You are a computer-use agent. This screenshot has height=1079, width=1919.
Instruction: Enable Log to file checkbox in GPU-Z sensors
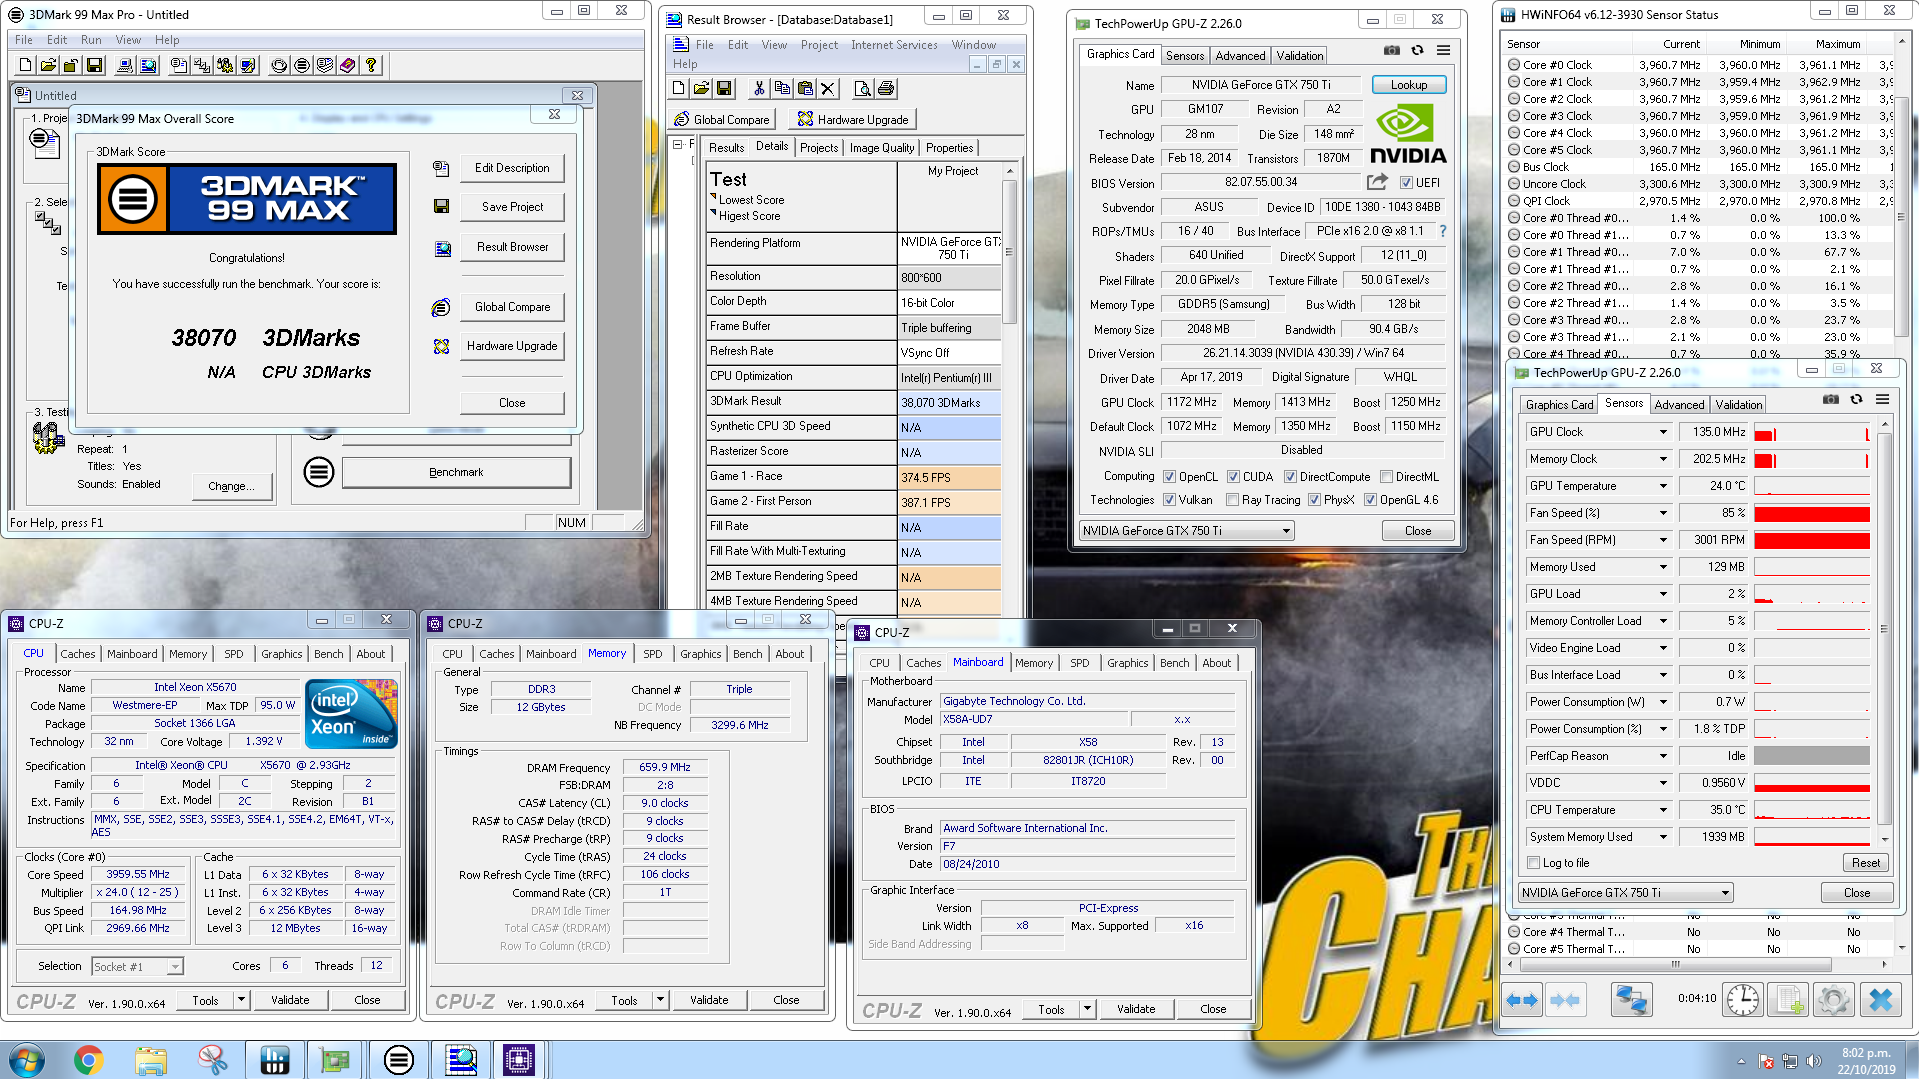1534,863
